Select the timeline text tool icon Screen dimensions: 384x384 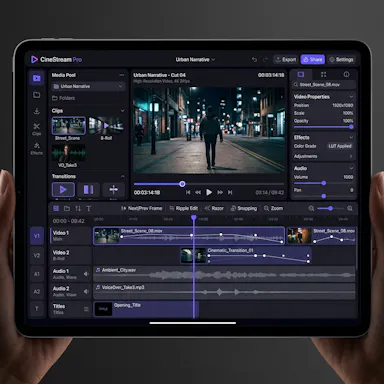(x=89, y=208)
